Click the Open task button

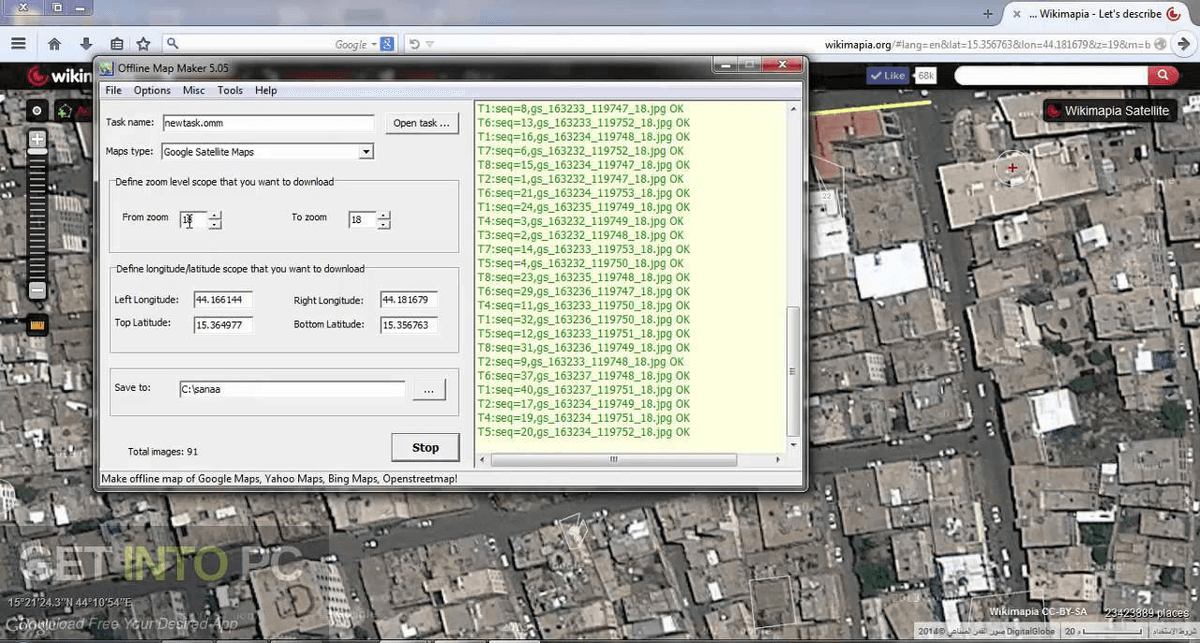tap(421, 122)
